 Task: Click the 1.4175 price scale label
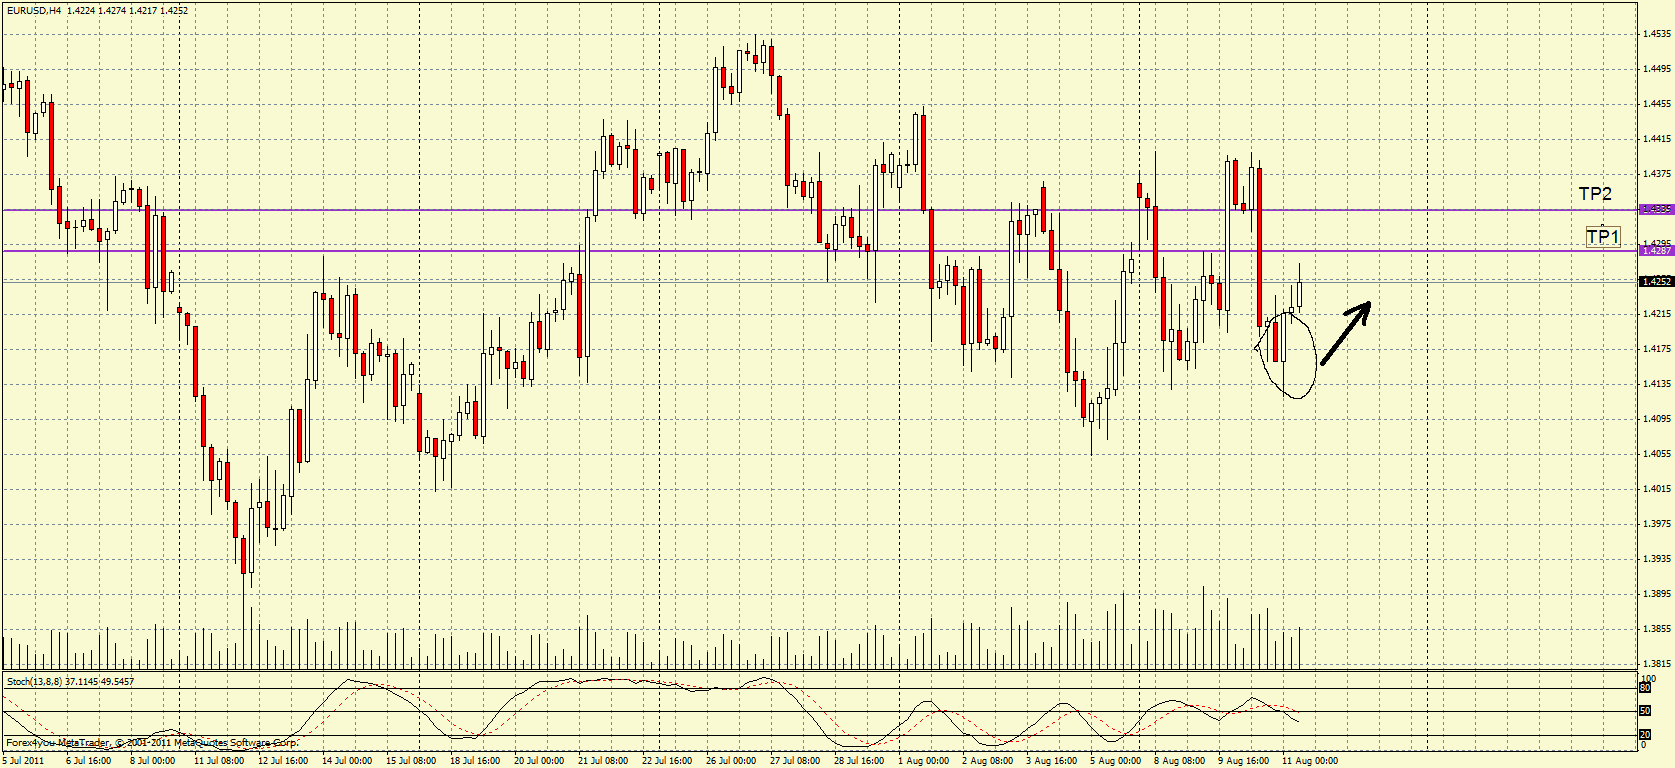point(1657,349)
